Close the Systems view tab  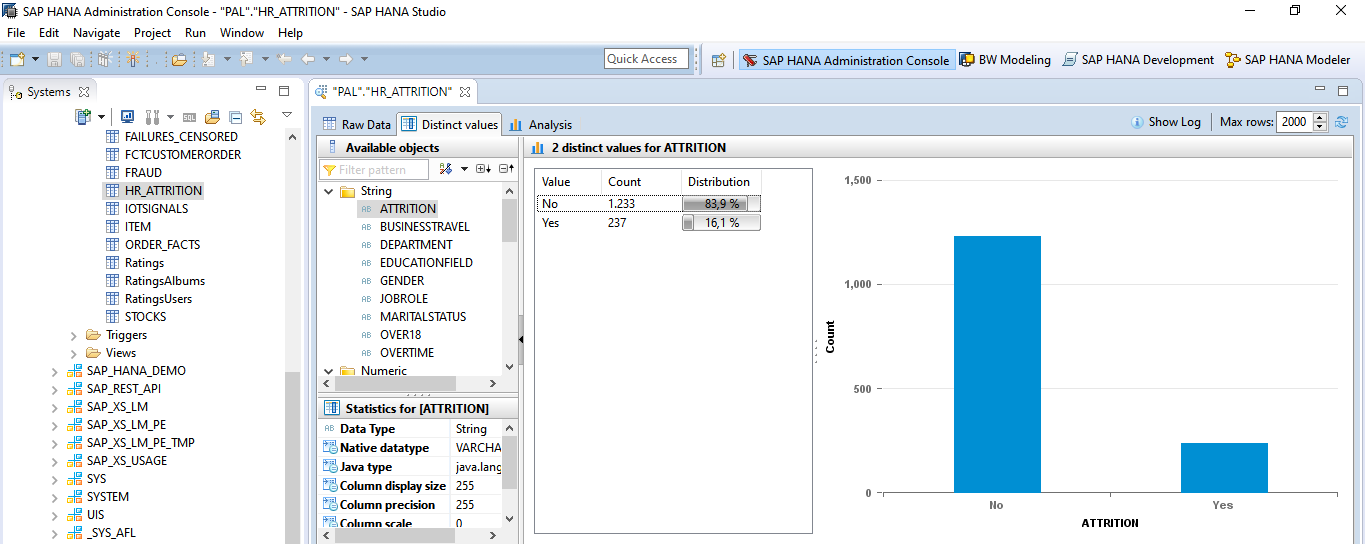(x=84, y=92)
